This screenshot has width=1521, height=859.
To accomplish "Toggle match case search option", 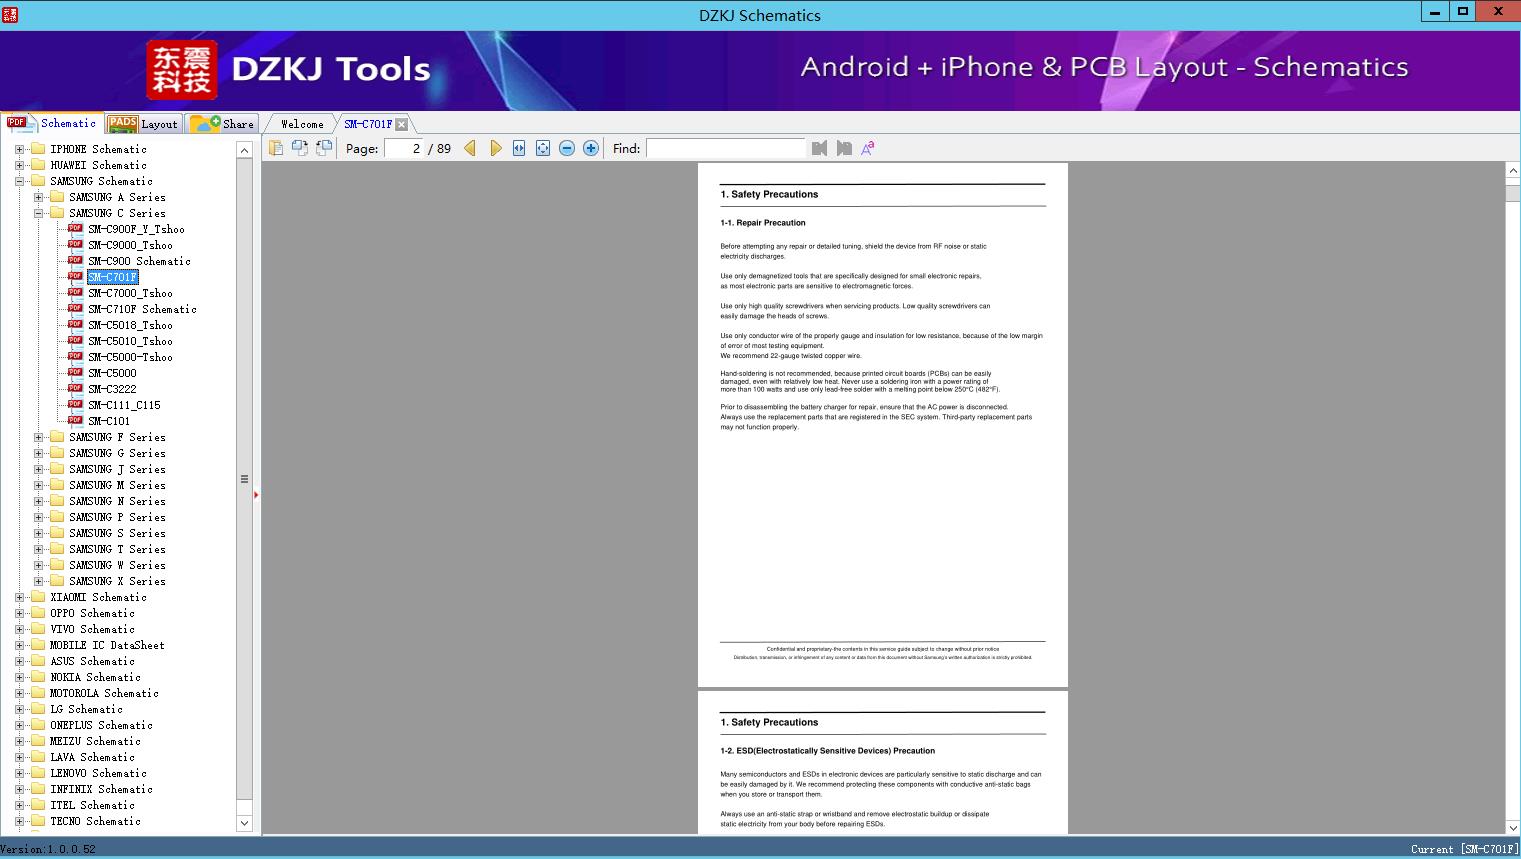I will tap(868, 148).
